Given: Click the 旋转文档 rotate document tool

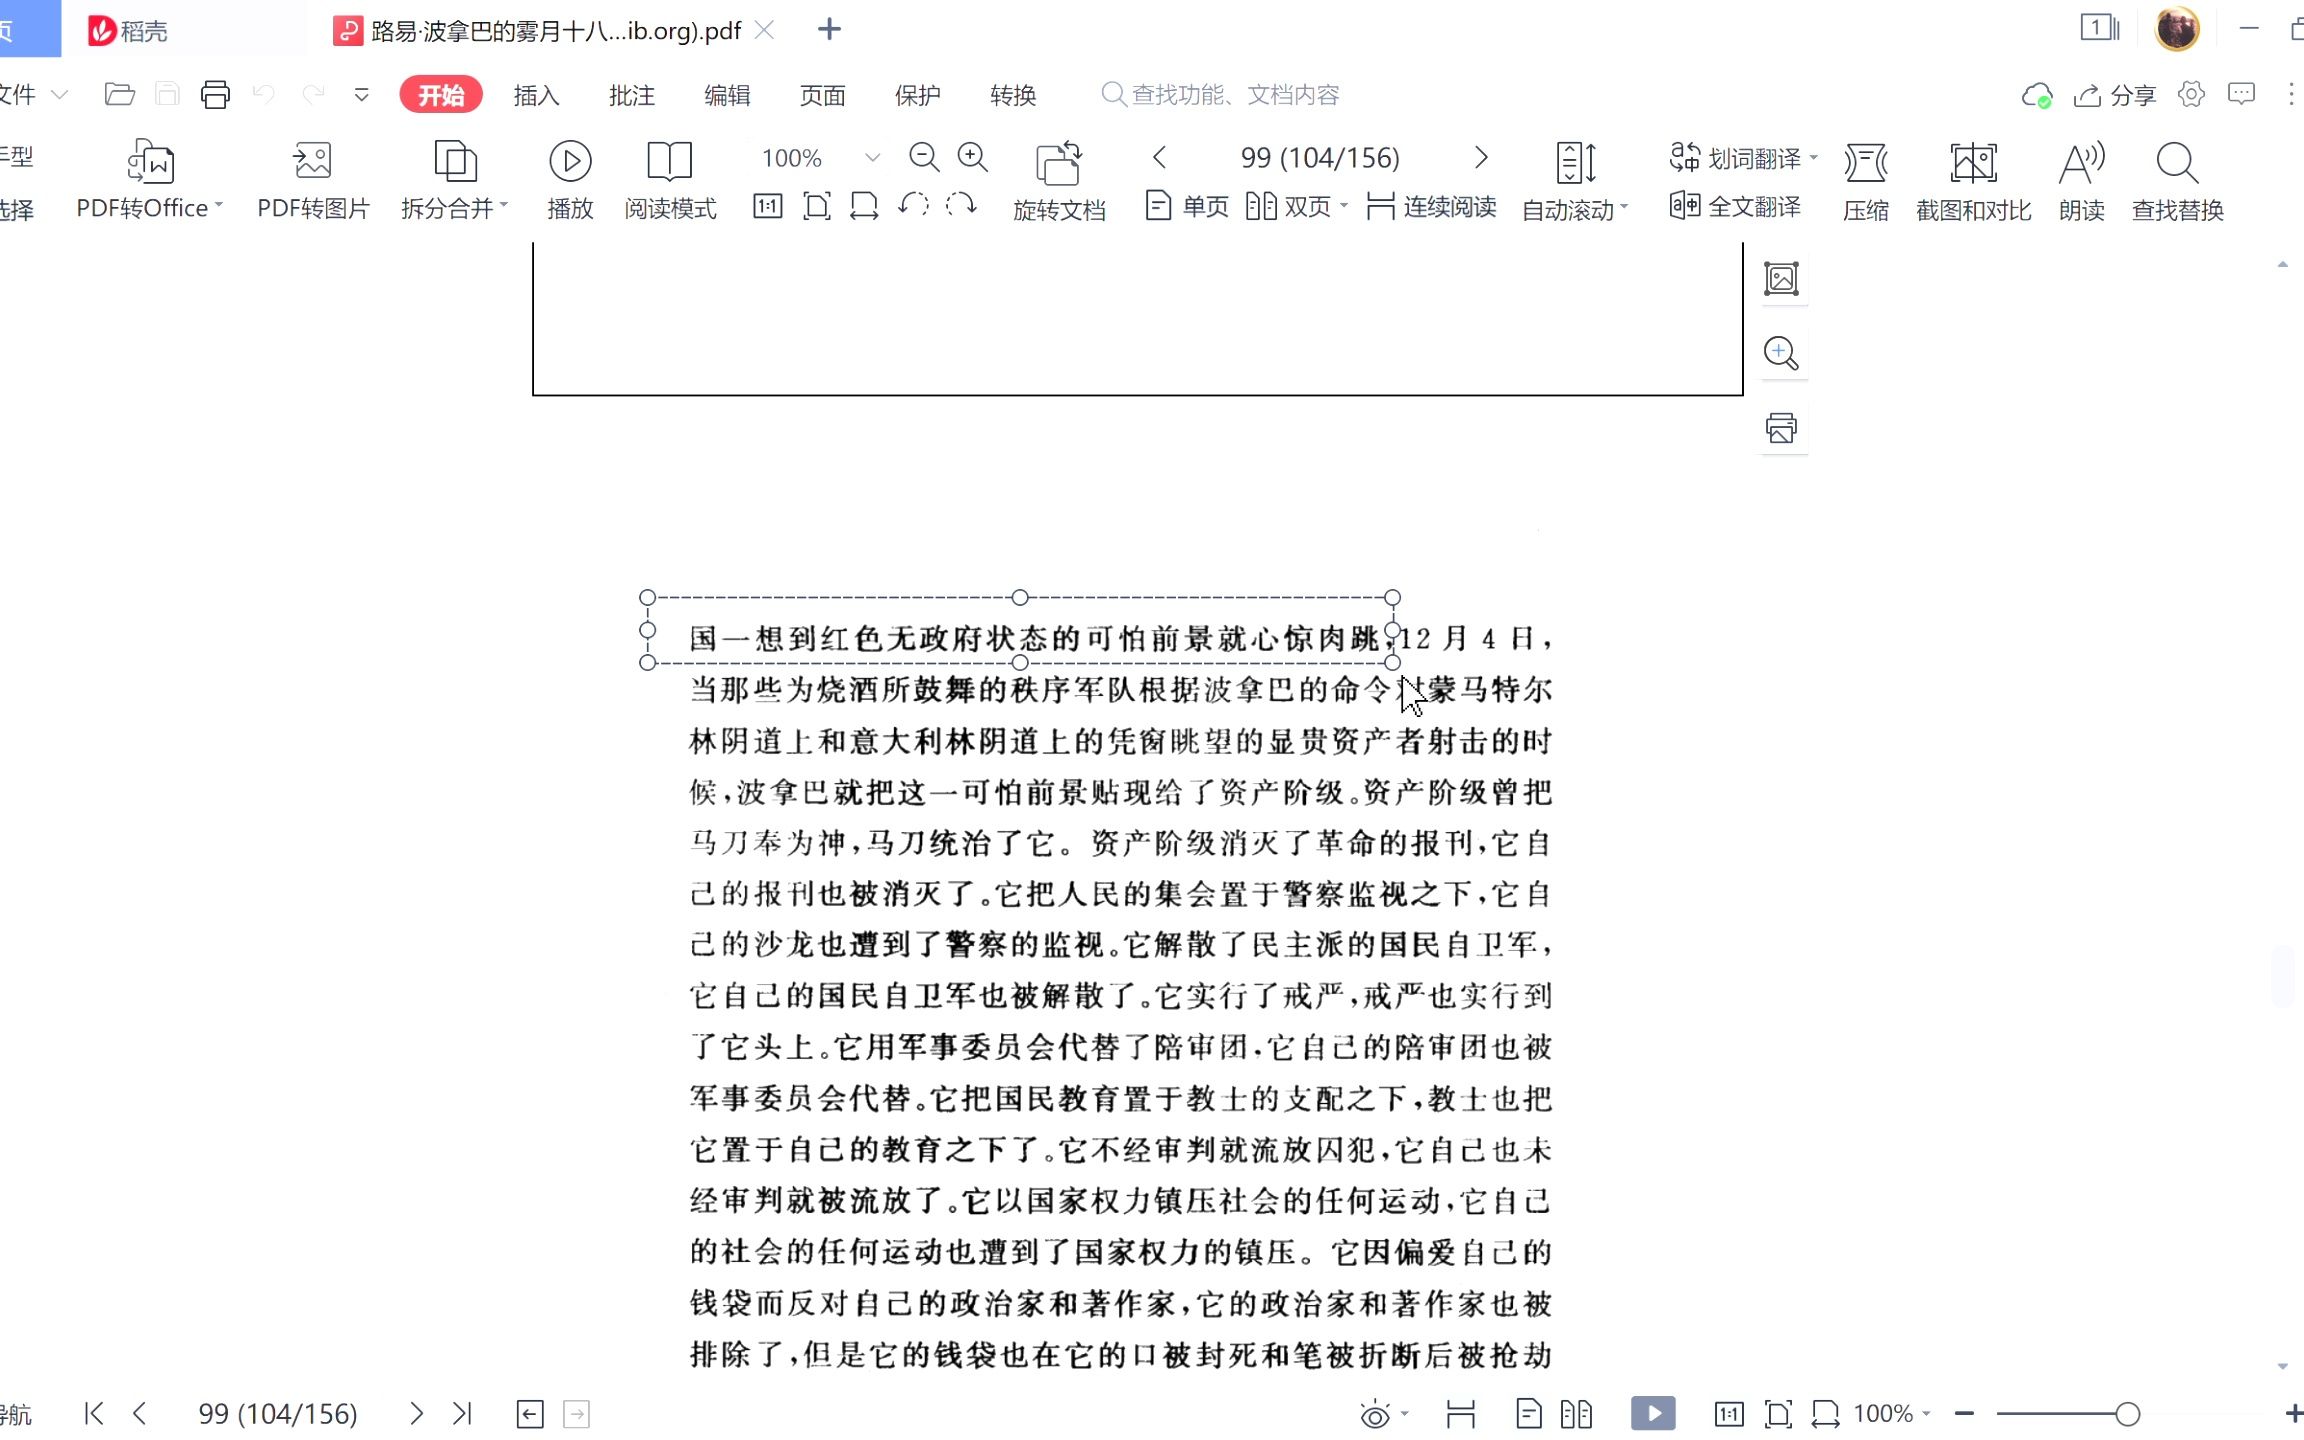Looking at the screenshot, I should click(x=1059, y=180).
